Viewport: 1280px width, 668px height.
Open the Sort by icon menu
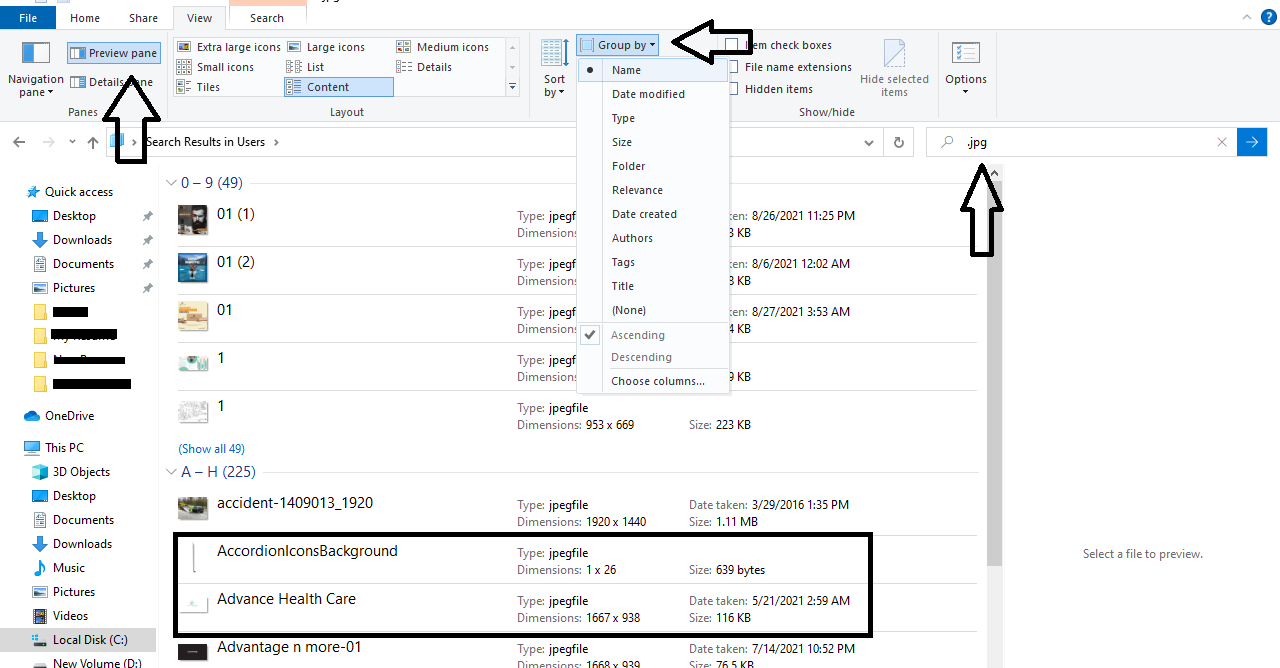(x=554, y=68)
